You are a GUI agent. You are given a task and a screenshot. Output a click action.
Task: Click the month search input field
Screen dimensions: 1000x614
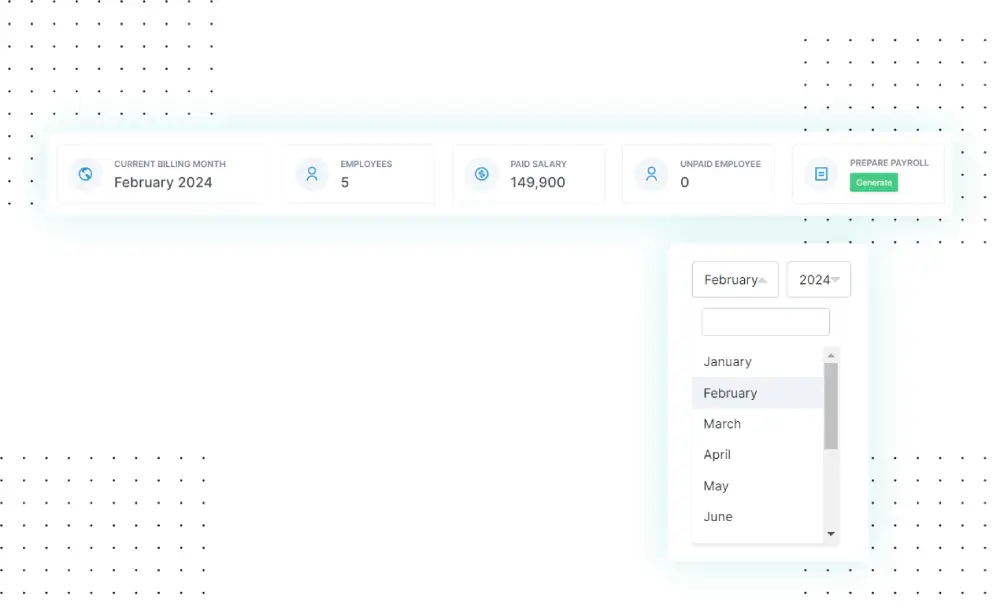pyautogui.click(x=765, y=322)
